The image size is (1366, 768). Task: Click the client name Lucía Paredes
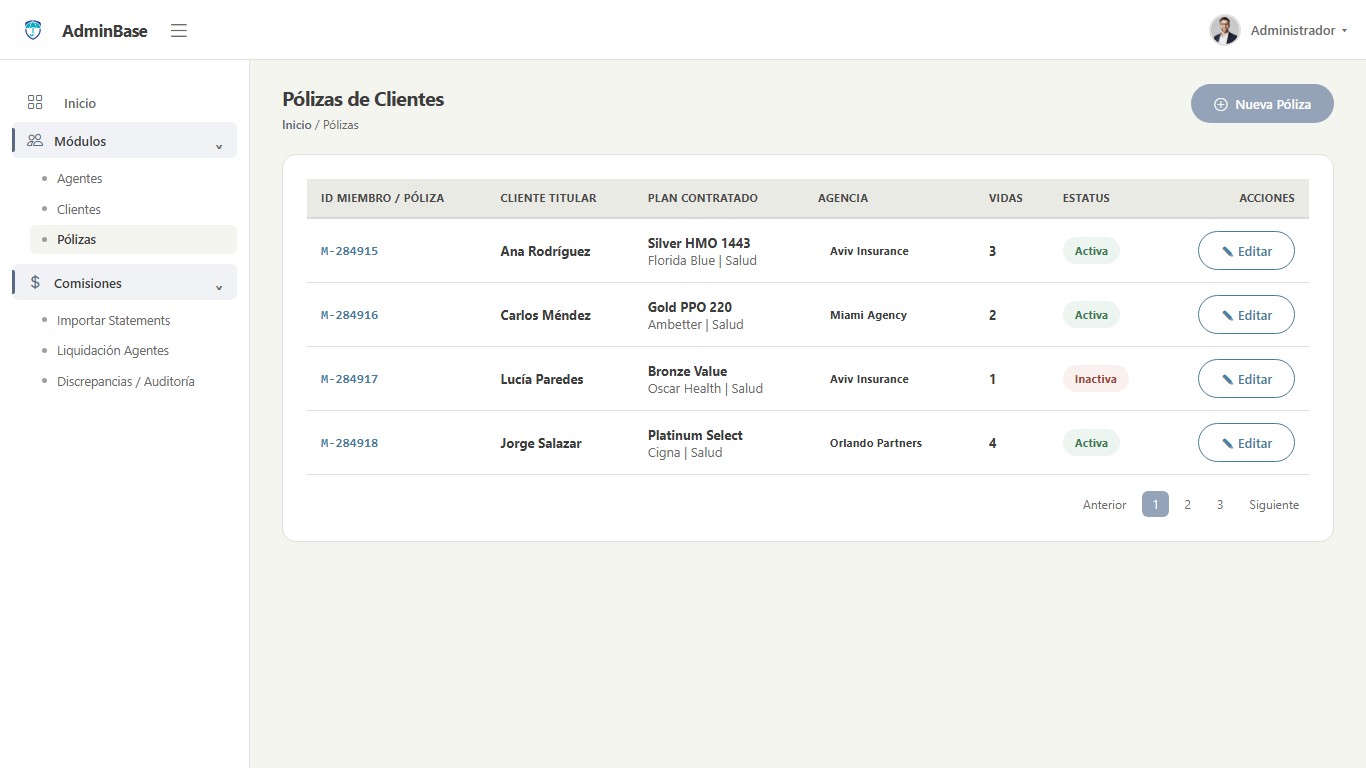pos(542,379)
